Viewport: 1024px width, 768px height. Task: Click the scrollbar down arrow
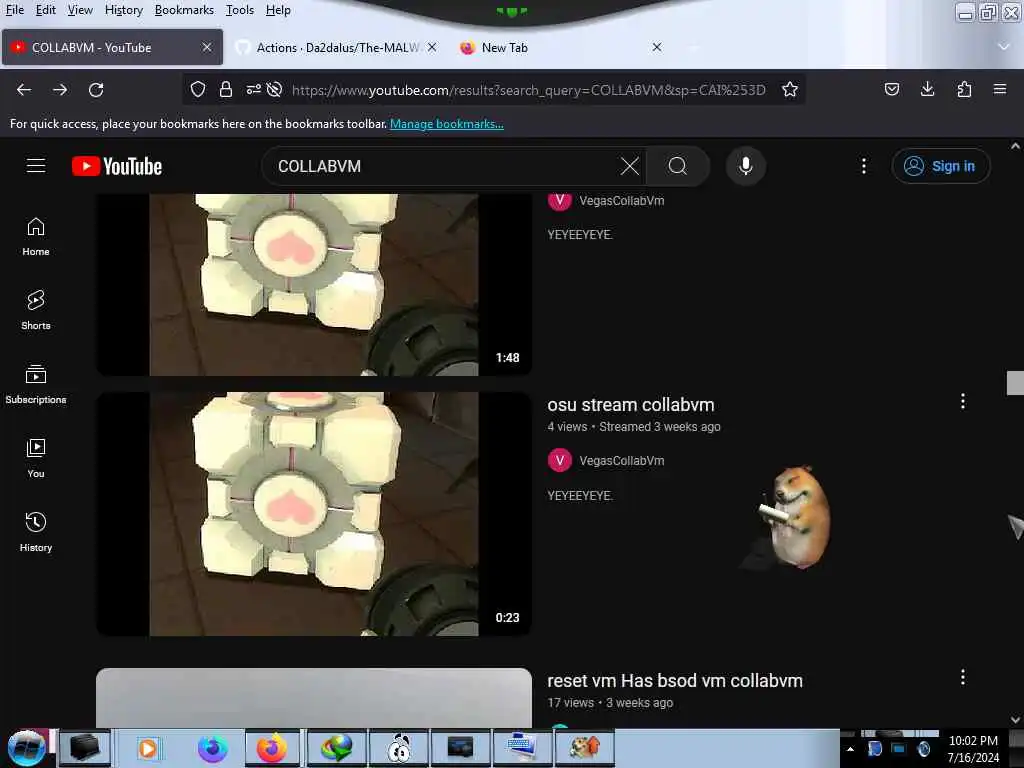(1015, 719)
